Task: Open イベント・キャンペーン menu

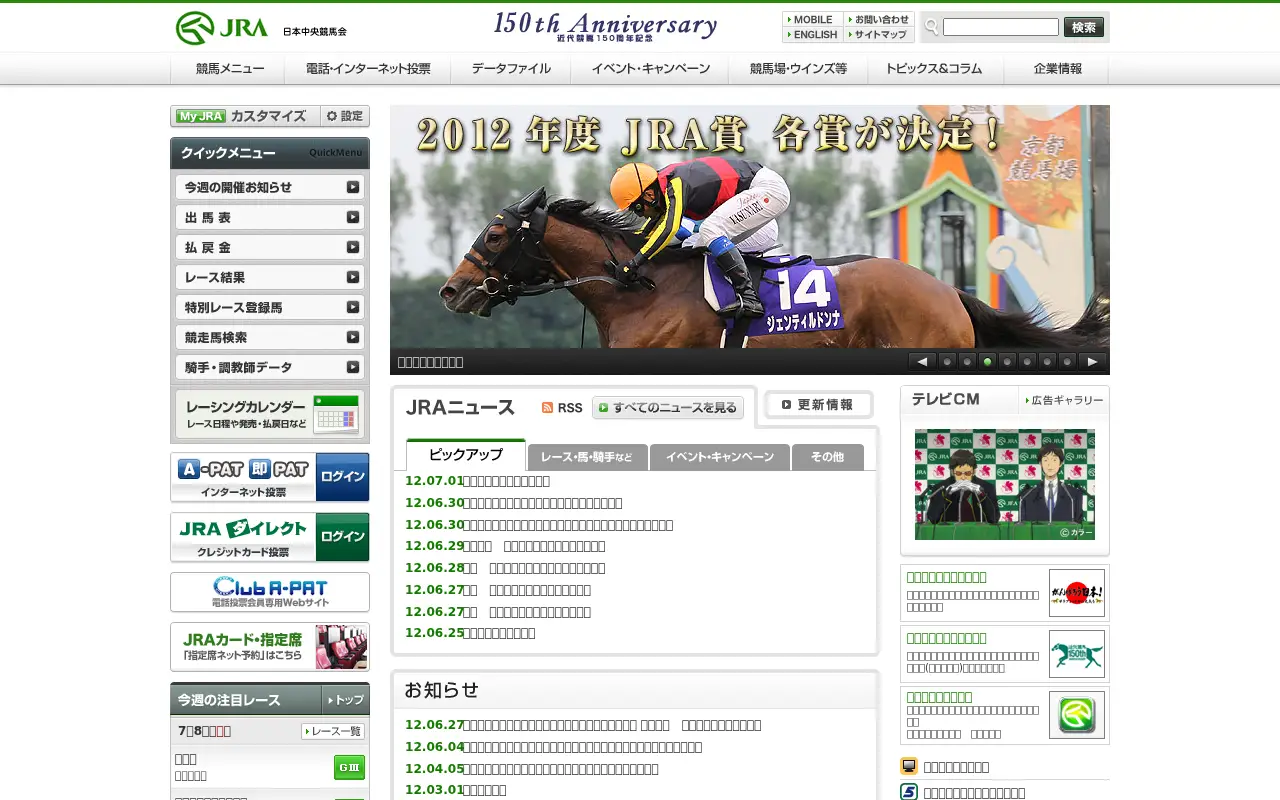Action: point(649,69)
